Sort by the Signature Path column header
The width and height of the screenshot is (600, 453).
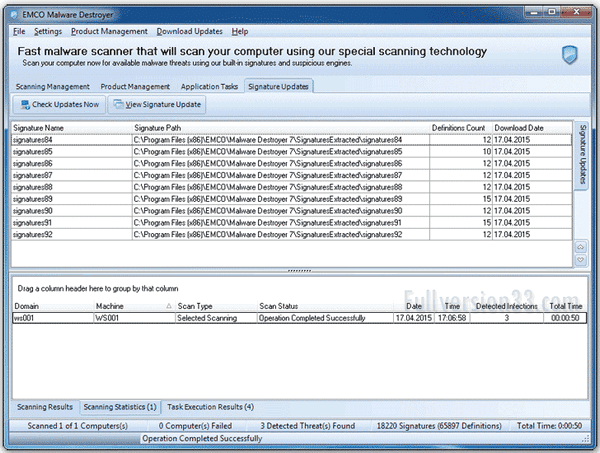[x=281, y=128]
